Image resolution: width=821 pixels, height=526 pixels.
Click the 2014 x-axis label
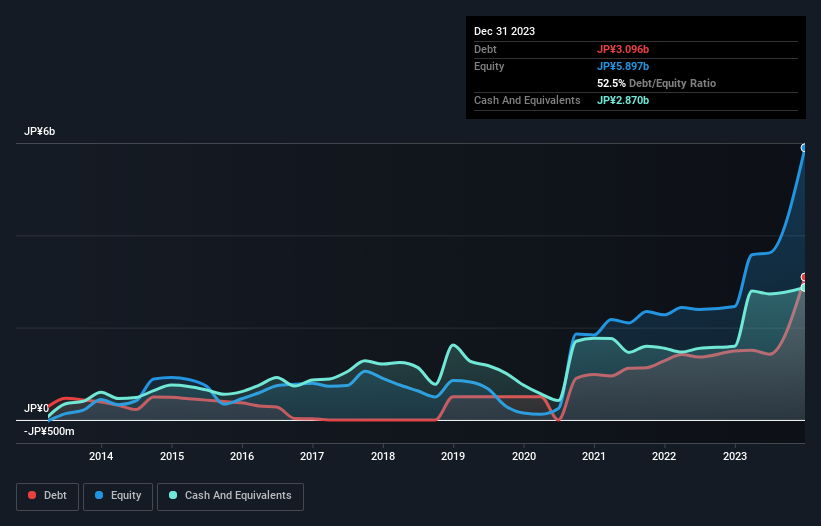tap(101, 456)
